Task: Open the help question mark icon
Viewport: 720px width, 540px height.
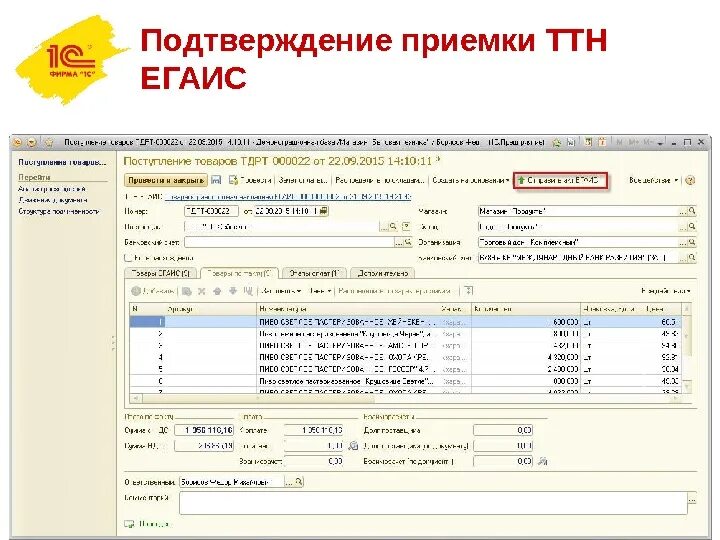Action: [690, 180]
